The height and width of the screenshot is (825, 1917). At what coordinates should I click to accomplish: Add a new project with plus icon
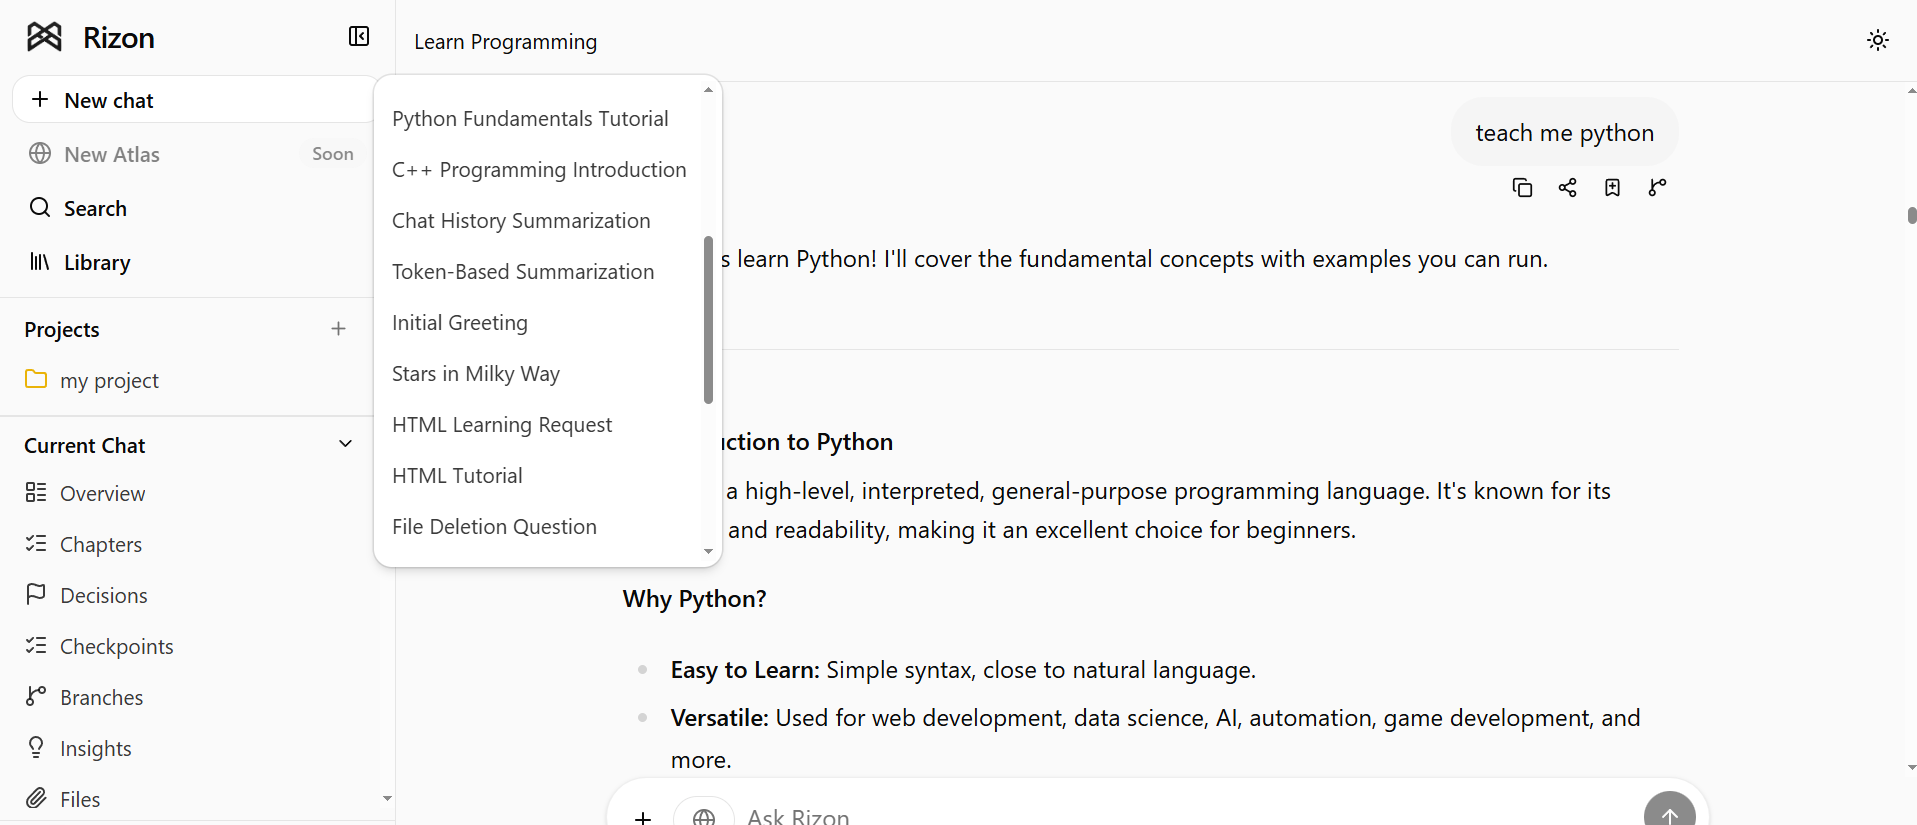point(338,329)
